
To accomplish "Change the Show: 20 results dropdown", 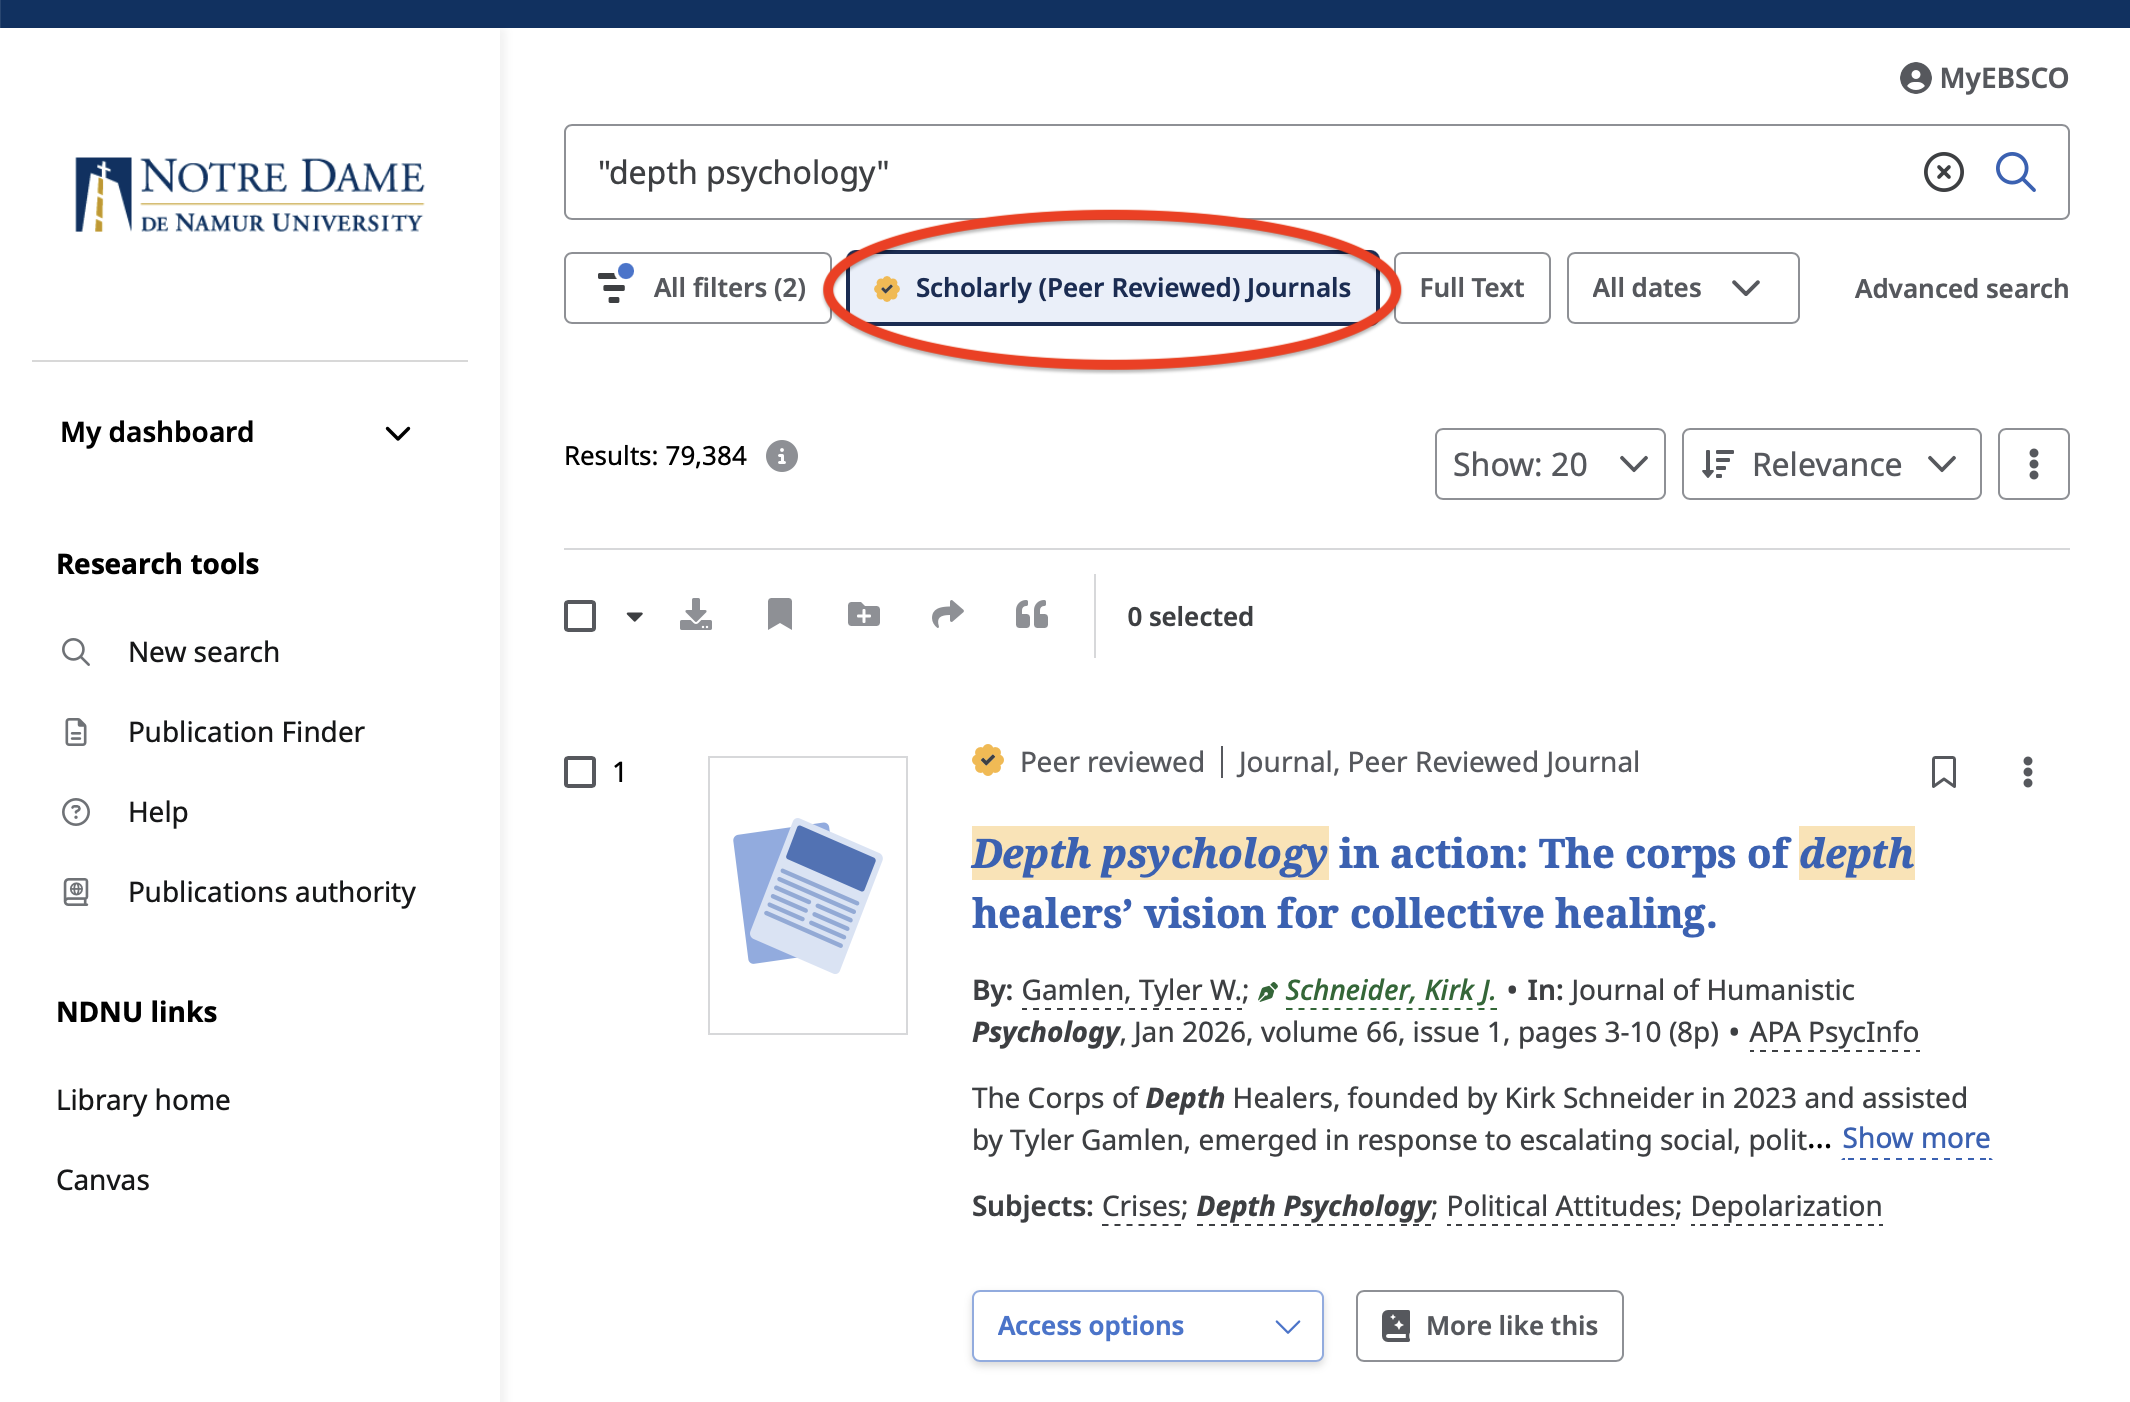I will (x=1550, y=464).
